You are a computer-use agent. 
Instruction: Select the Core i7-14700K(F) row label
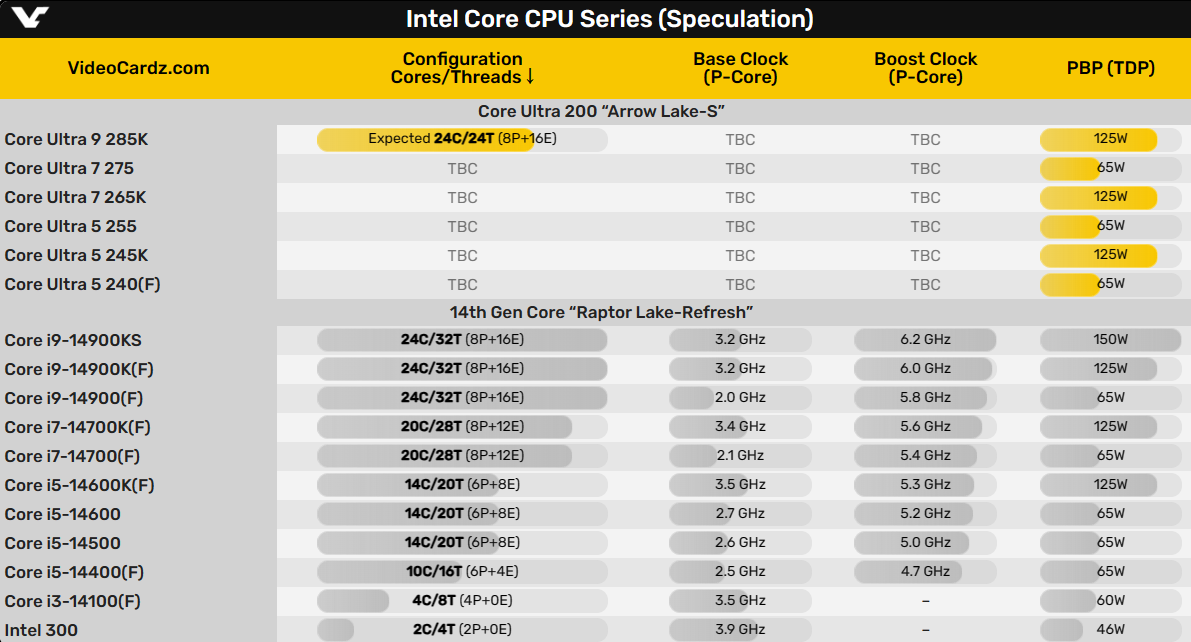(77, 427)
